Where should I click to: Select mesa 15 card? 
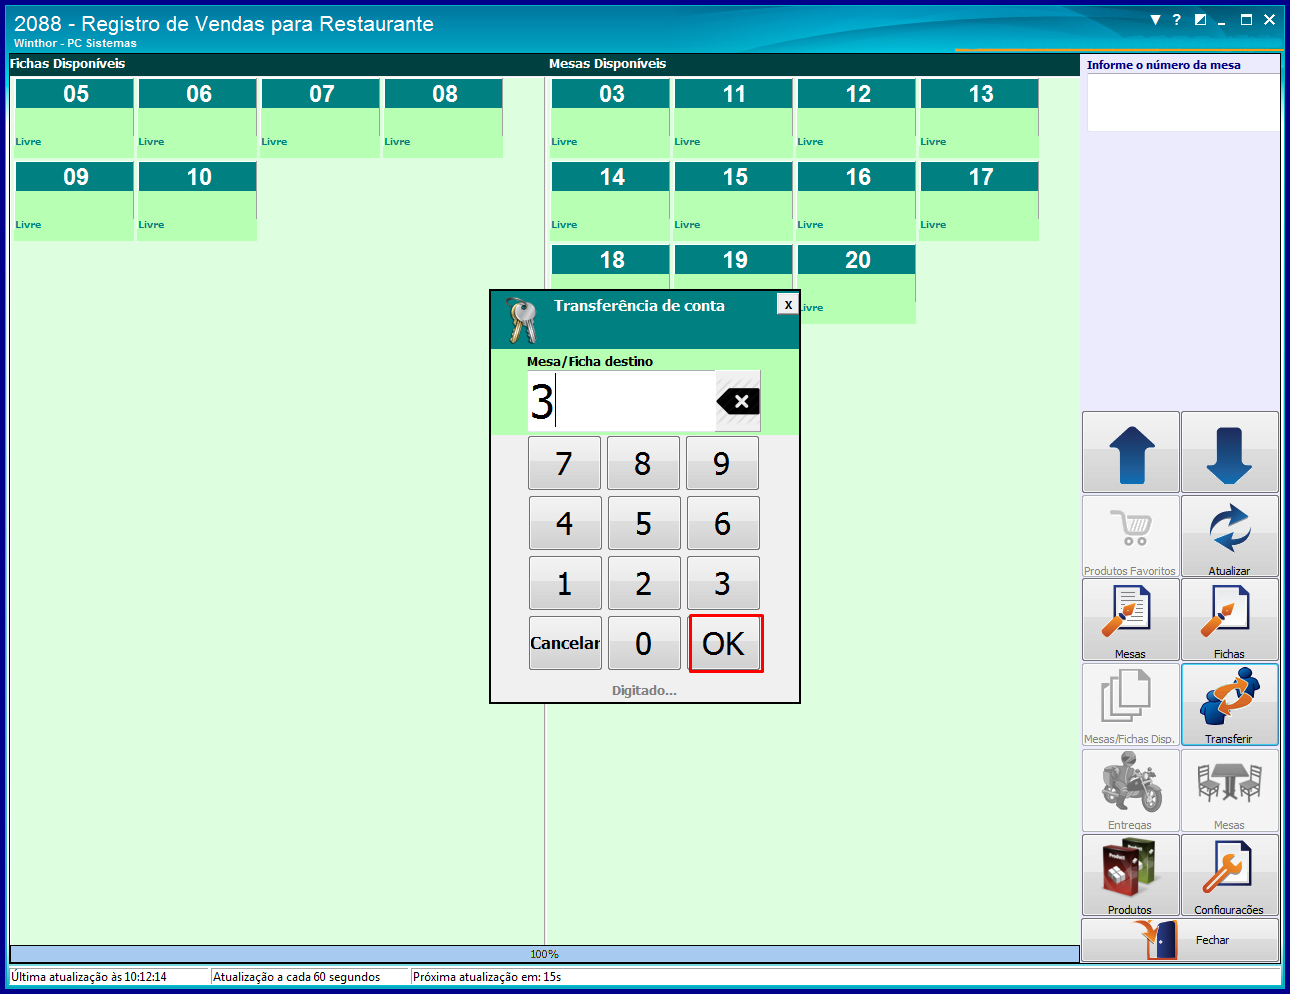[733, 201]
